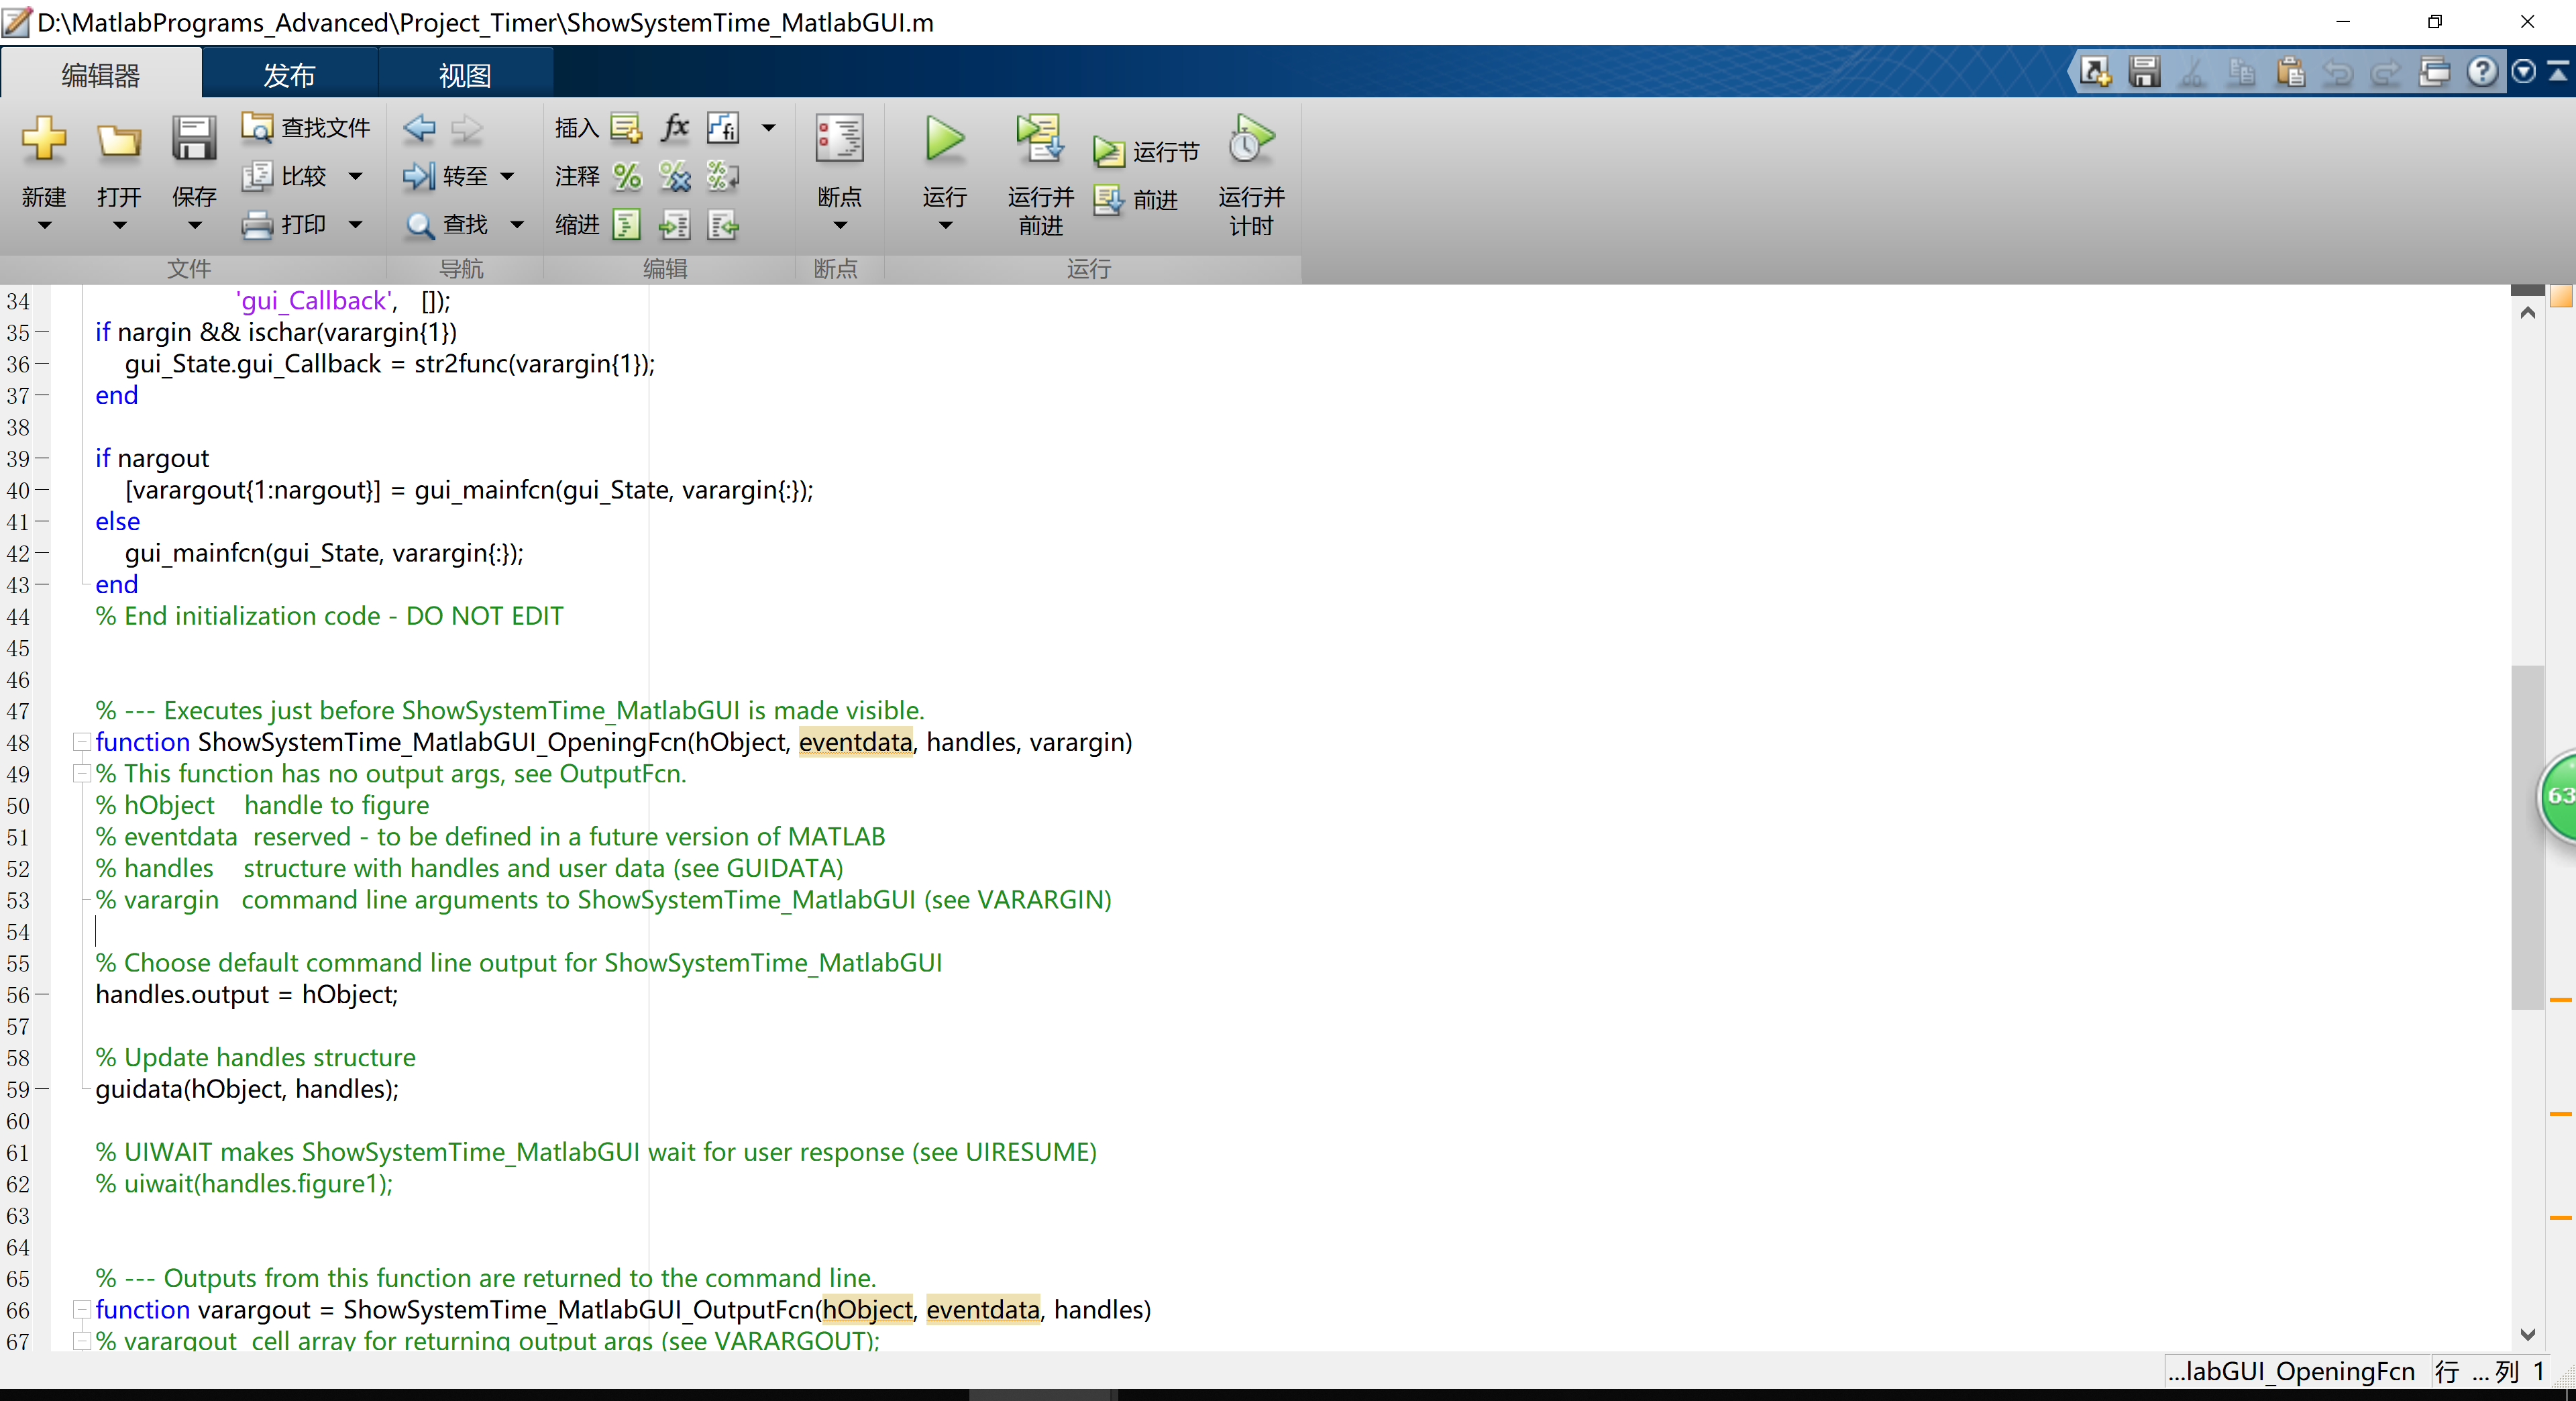Screen dimensions: 2576x1401
Task: Set breakpoint on line 59 margin
Action: [42, 1090]
